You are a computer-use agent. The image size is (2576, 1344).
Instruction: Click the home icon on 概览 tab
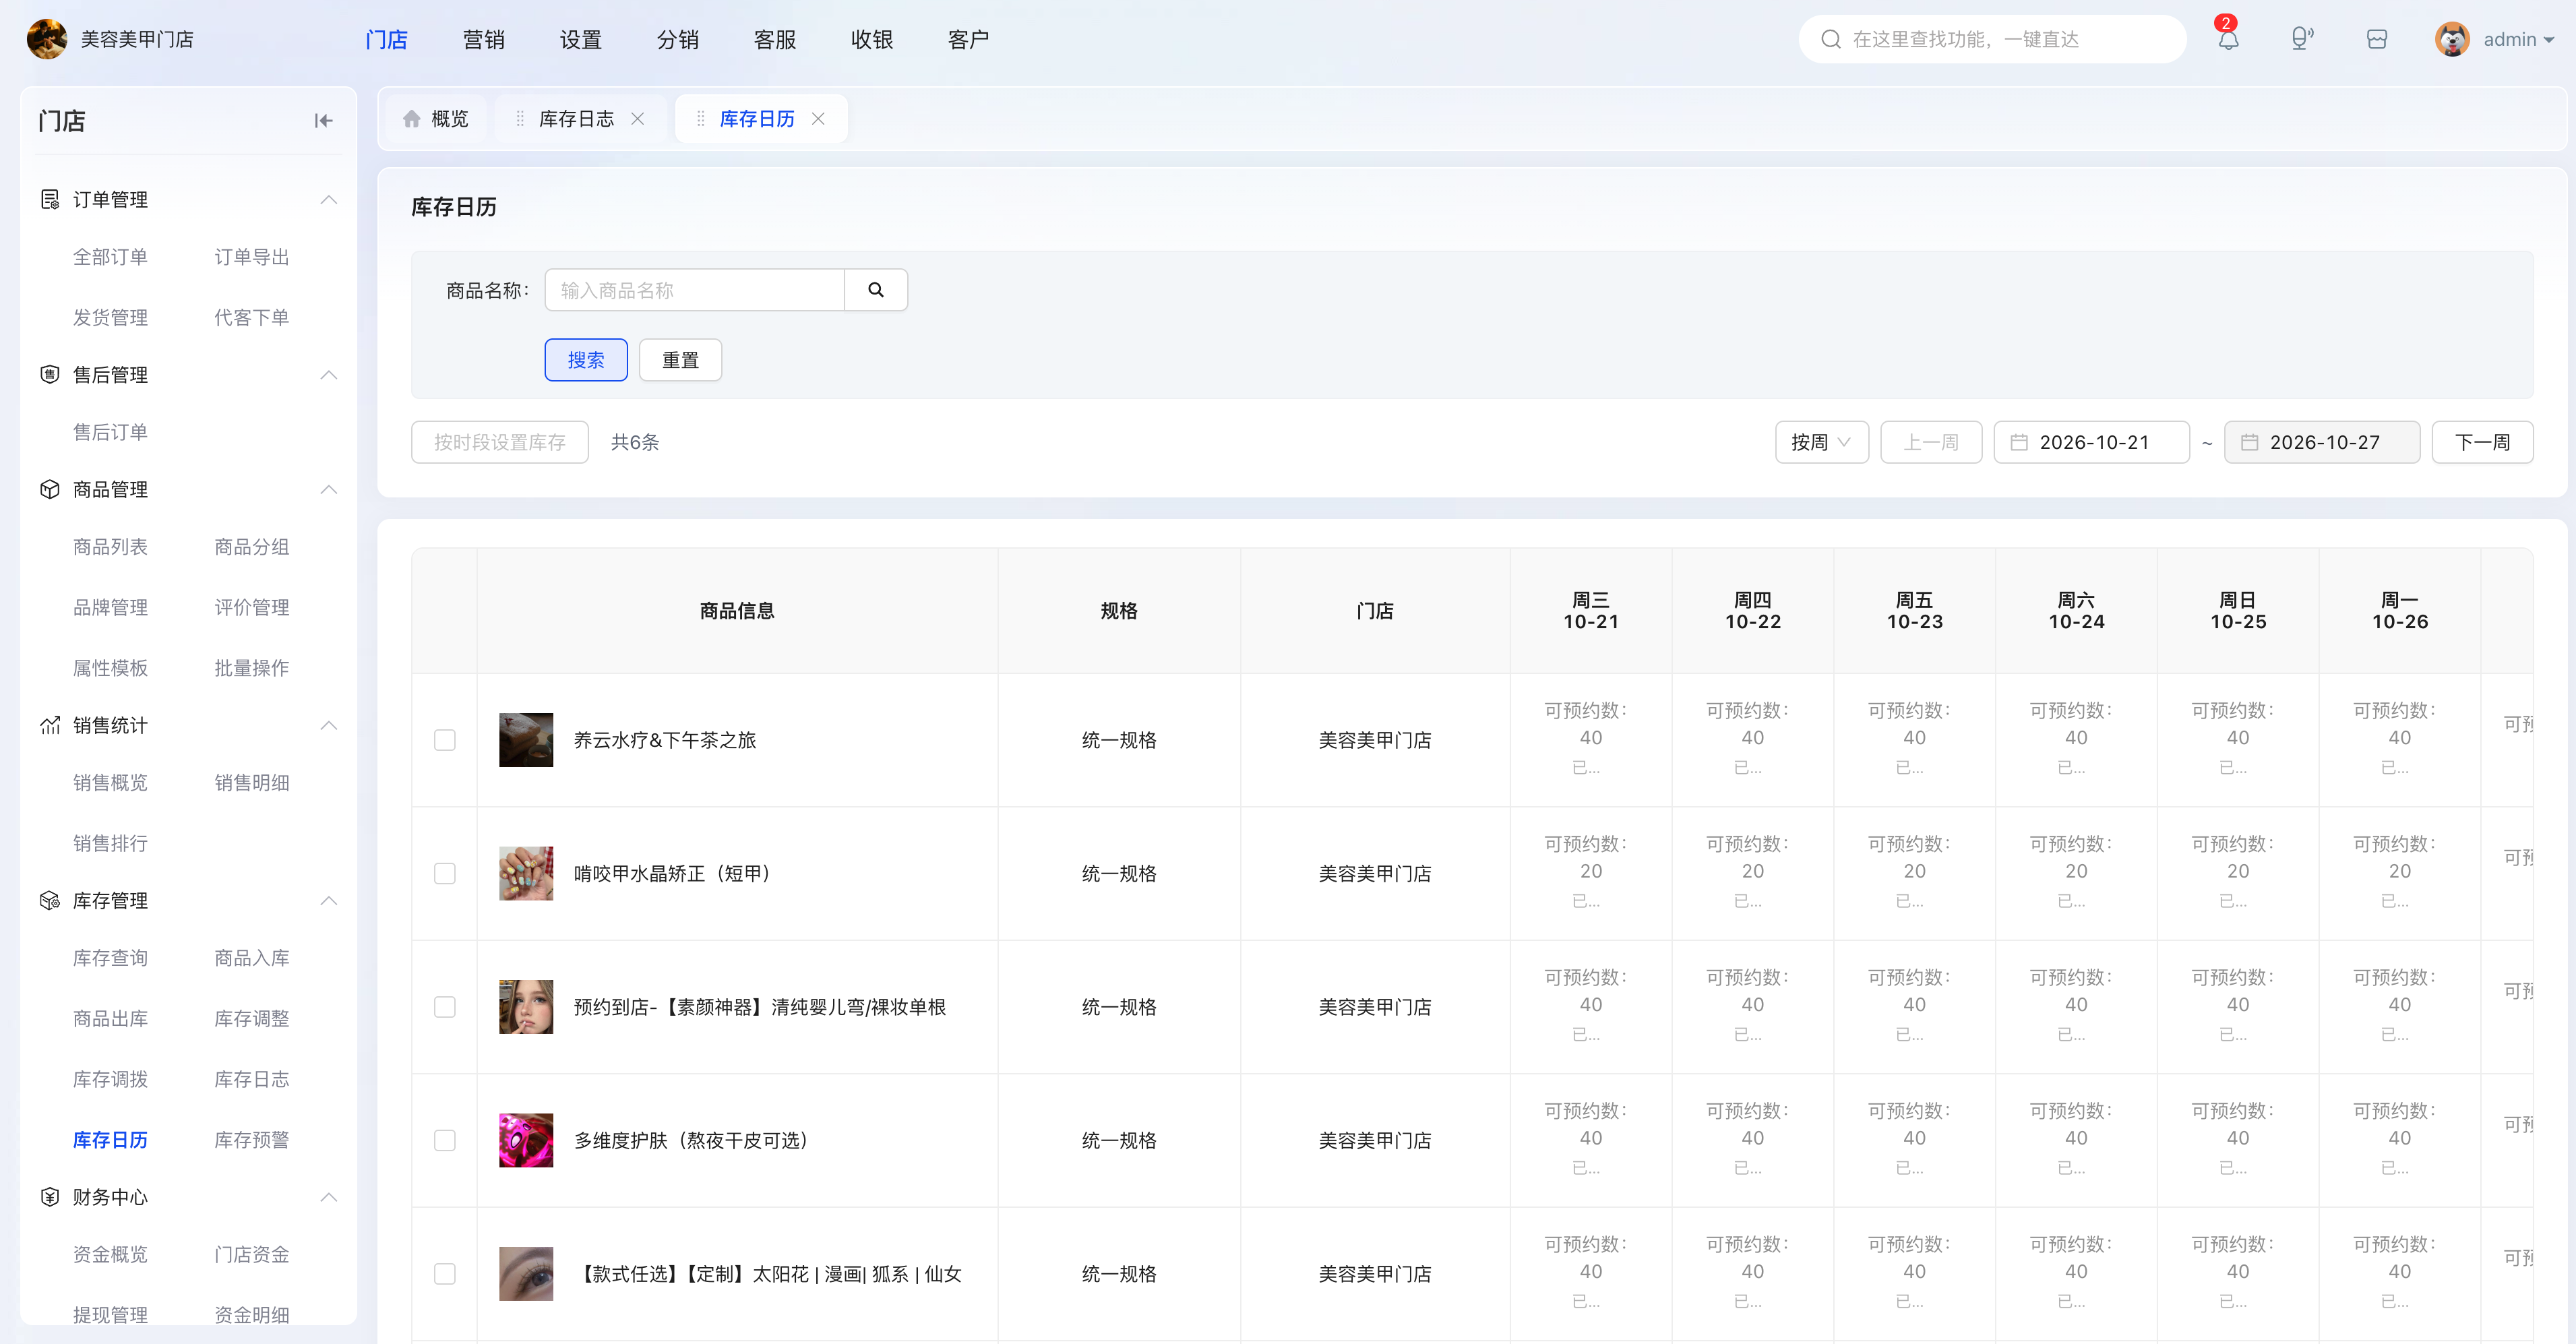point(411,119)
